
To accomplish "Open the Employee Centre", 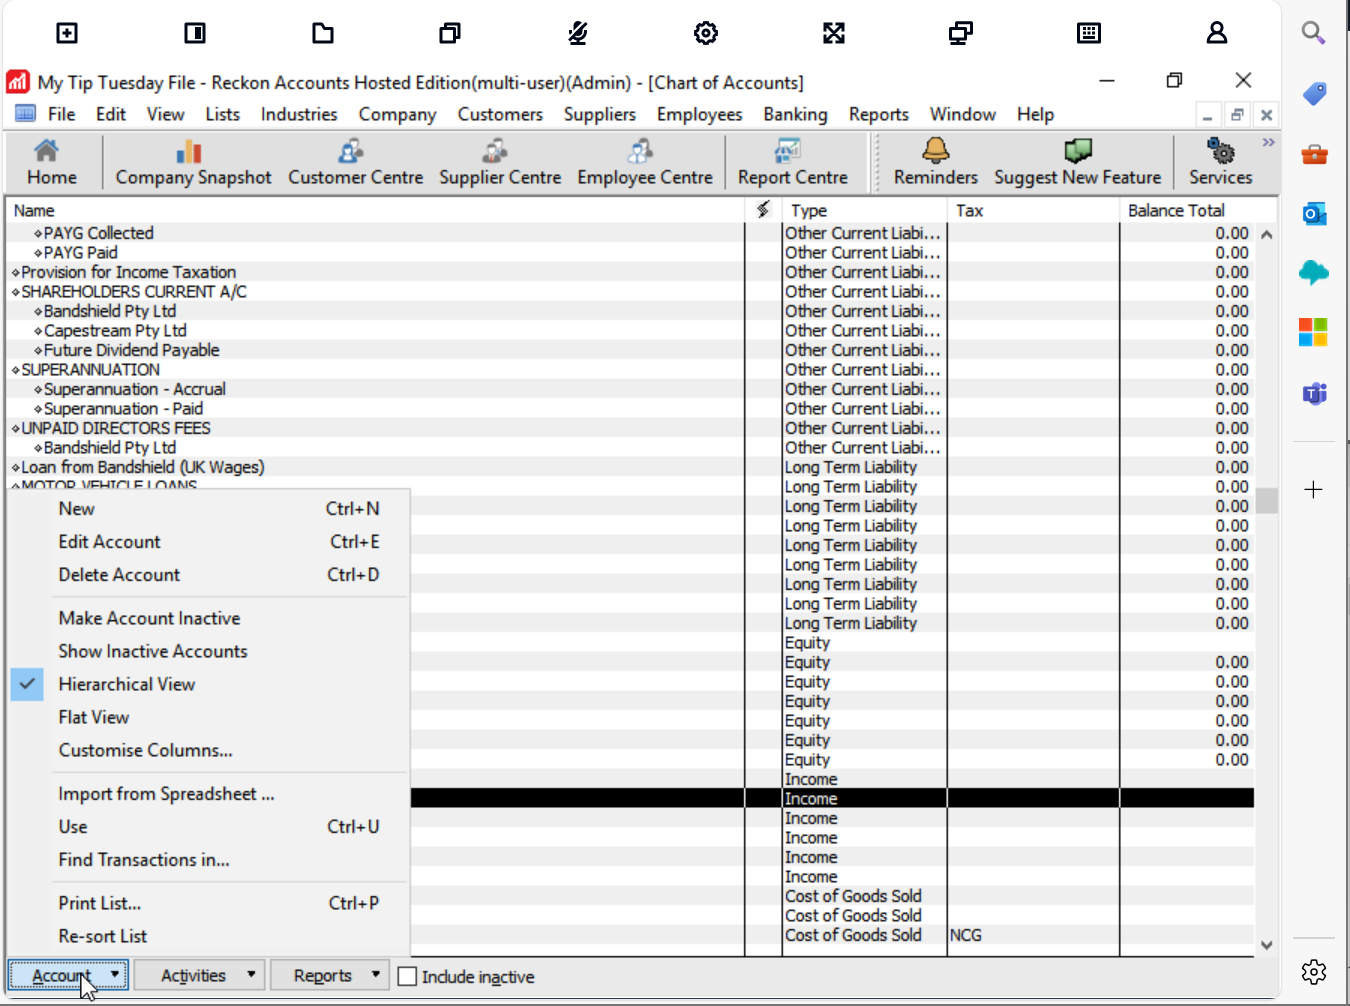I will pos(644,162).
